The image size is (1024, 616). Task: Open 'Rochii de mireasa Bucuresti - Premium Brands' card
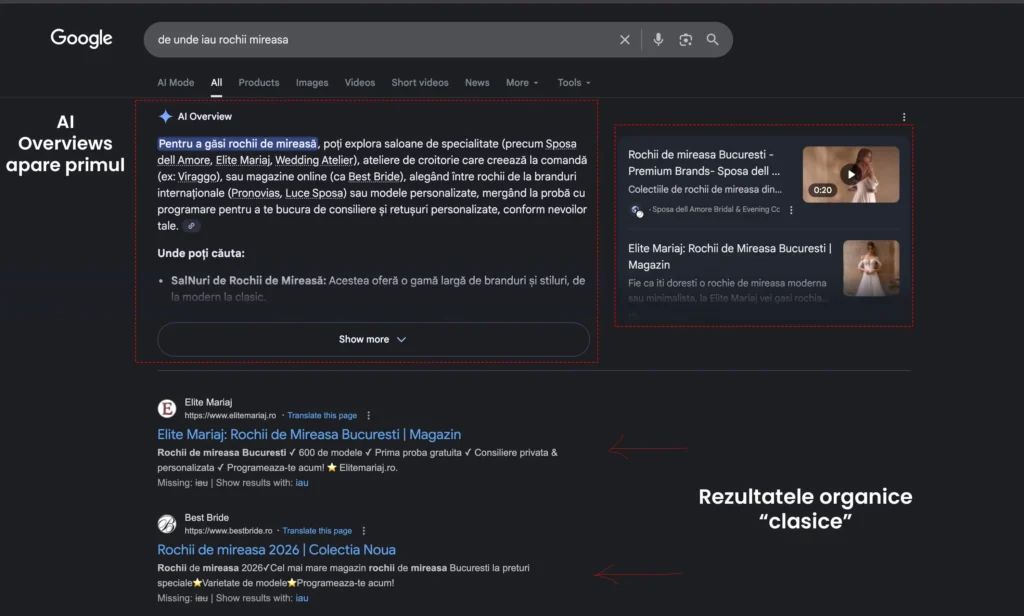pos(704,163)
